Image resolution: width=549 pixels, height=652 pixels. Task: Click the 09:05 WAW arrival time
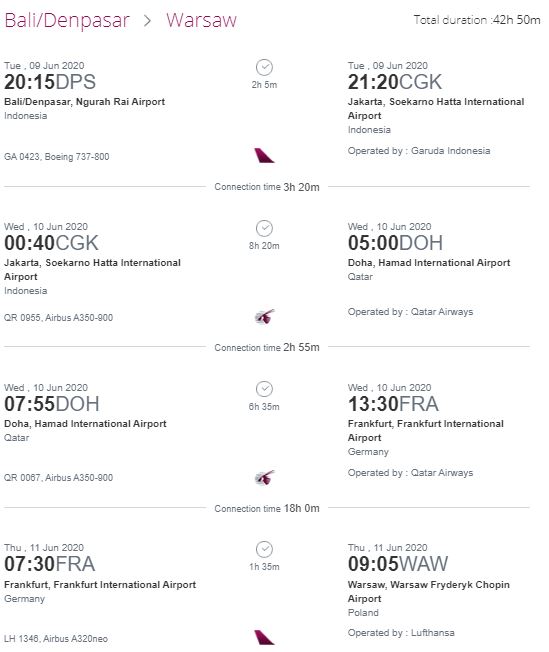point(398,564)
